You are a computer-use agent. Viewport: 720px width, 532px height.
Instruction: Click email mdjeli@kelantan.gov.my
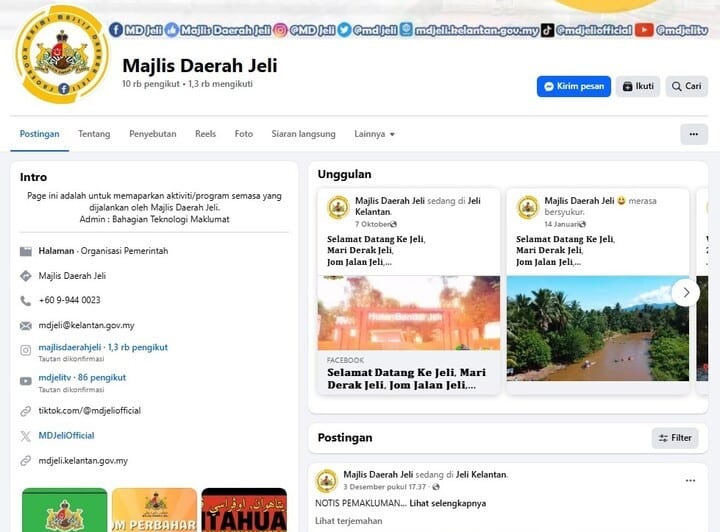[x=86, y=325]
